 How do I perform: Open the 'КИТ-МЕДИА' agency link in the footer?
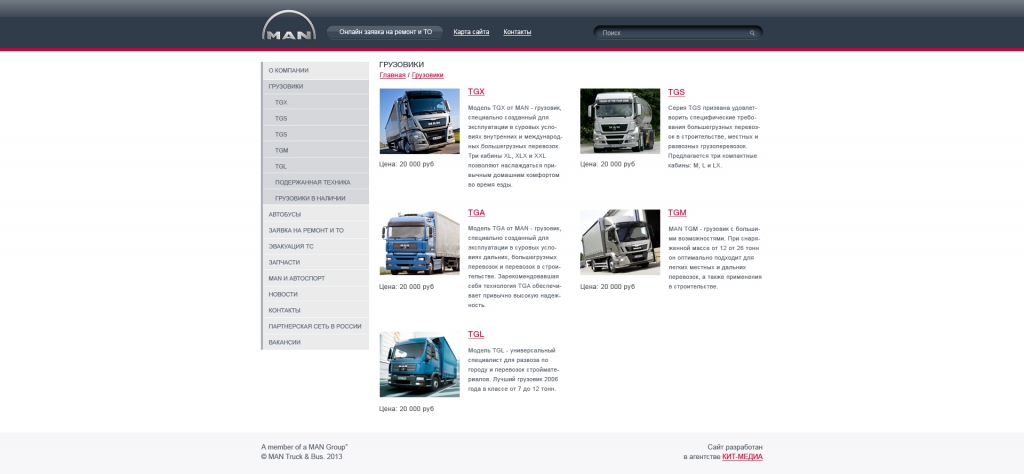tap(742, 457)
